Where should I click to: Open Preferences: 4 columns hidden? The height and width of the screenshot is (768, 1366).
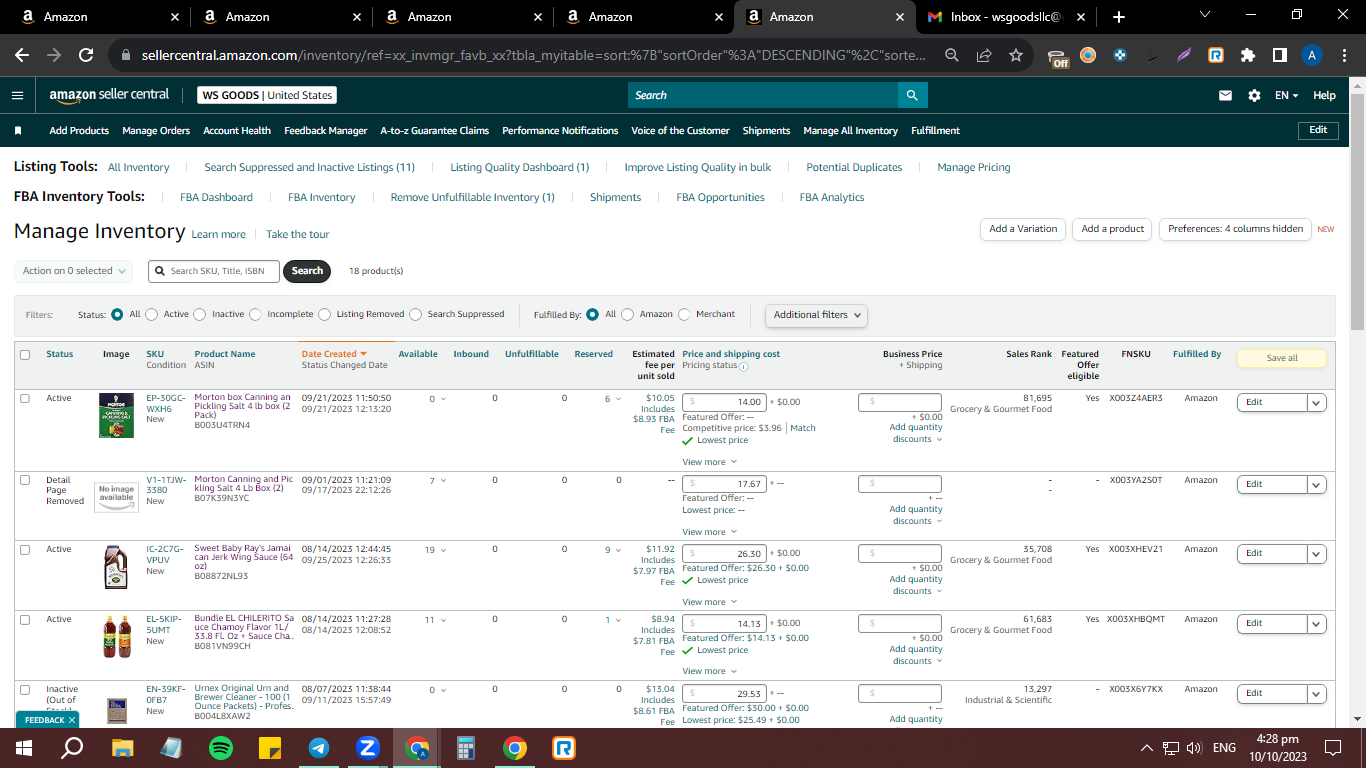point(1235,229)
